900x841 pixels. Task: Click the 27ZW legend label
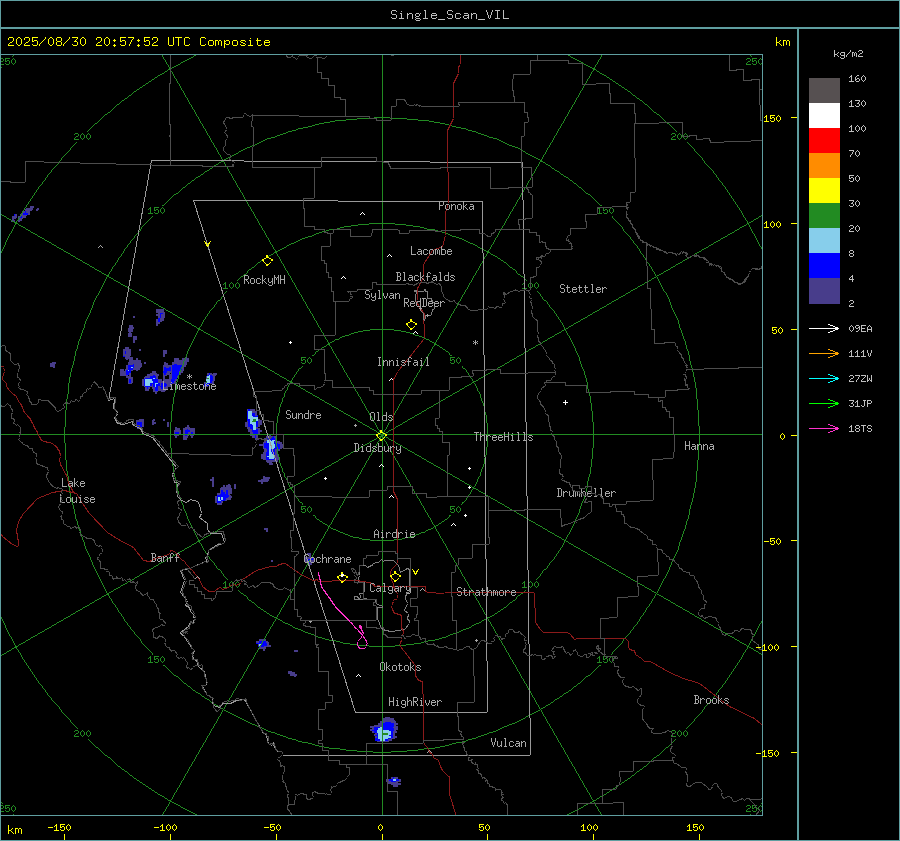tap(860, 378)
